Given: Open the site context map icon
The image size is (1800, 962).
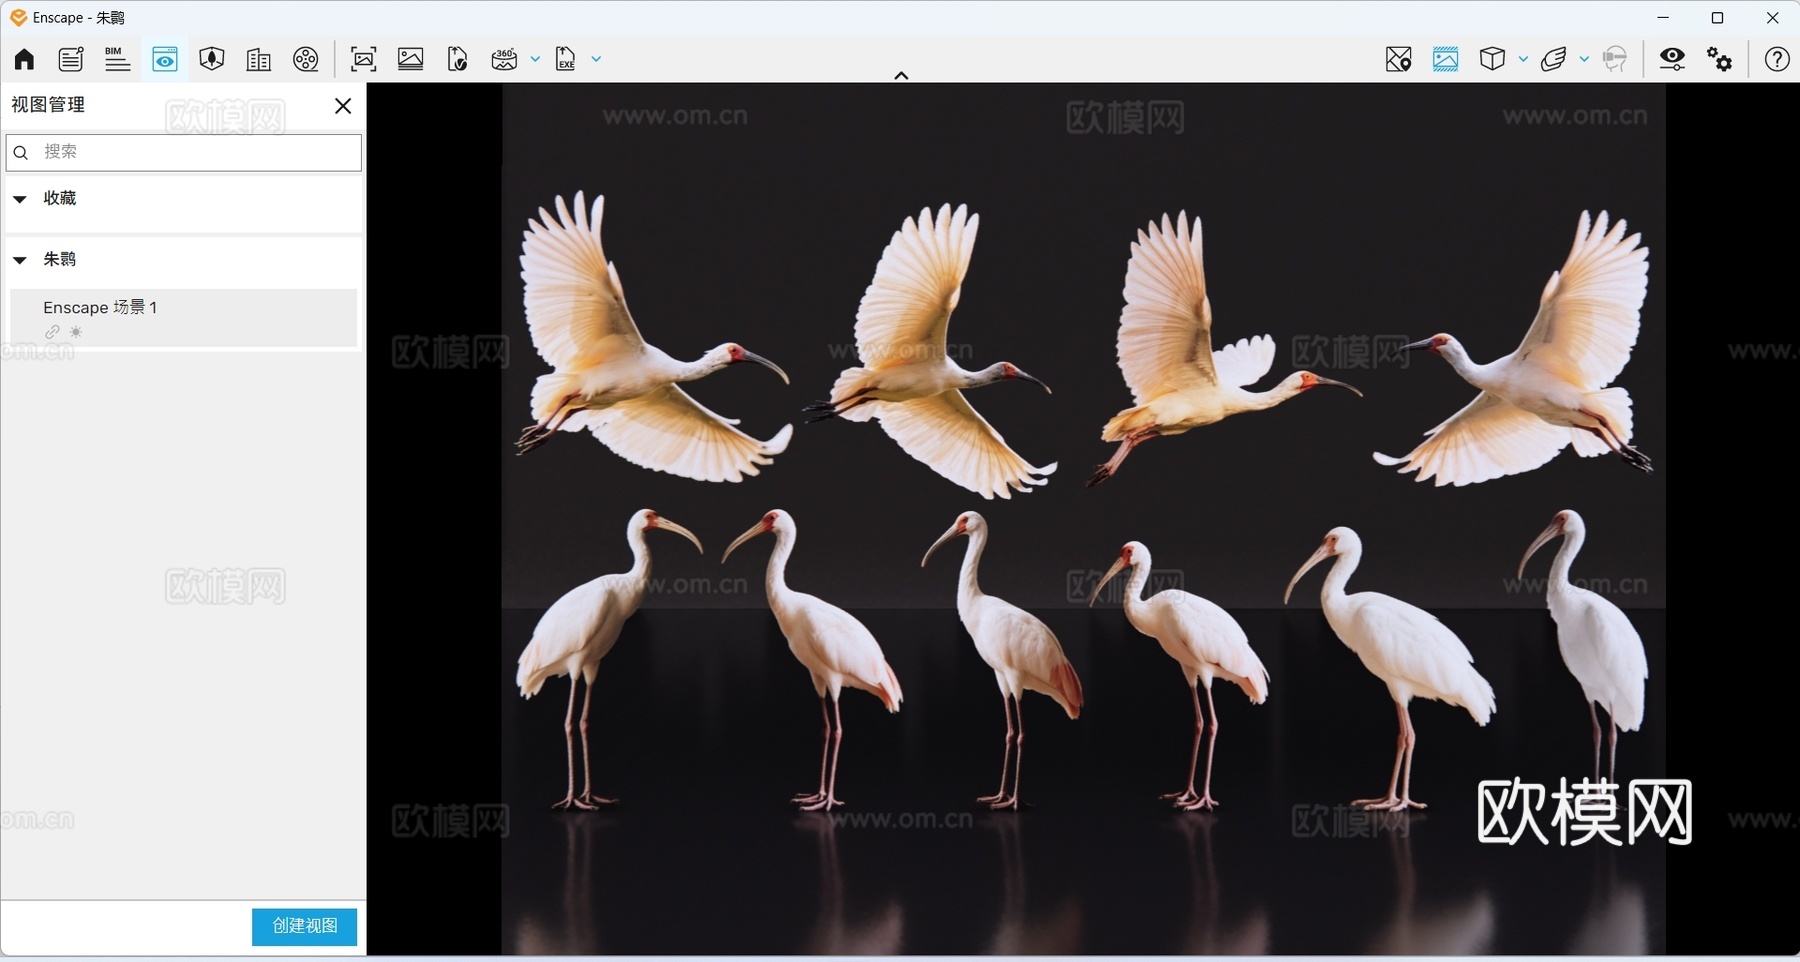Looking at the screenshot, I should [x=1398, y=59].
